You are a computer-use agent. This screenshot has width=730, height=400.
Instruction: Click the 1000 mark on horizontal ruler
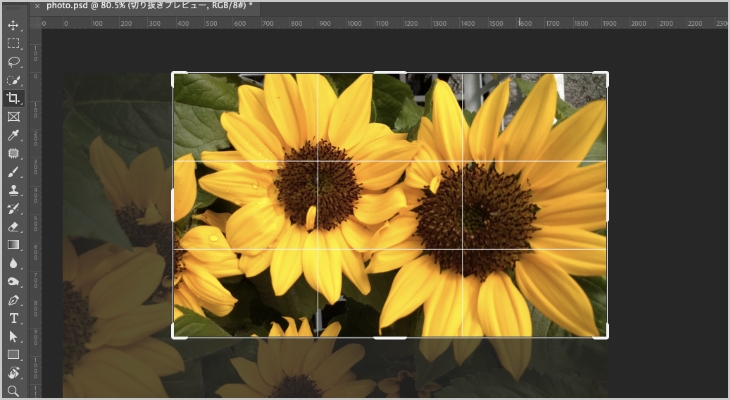click(x=354, y=23)
